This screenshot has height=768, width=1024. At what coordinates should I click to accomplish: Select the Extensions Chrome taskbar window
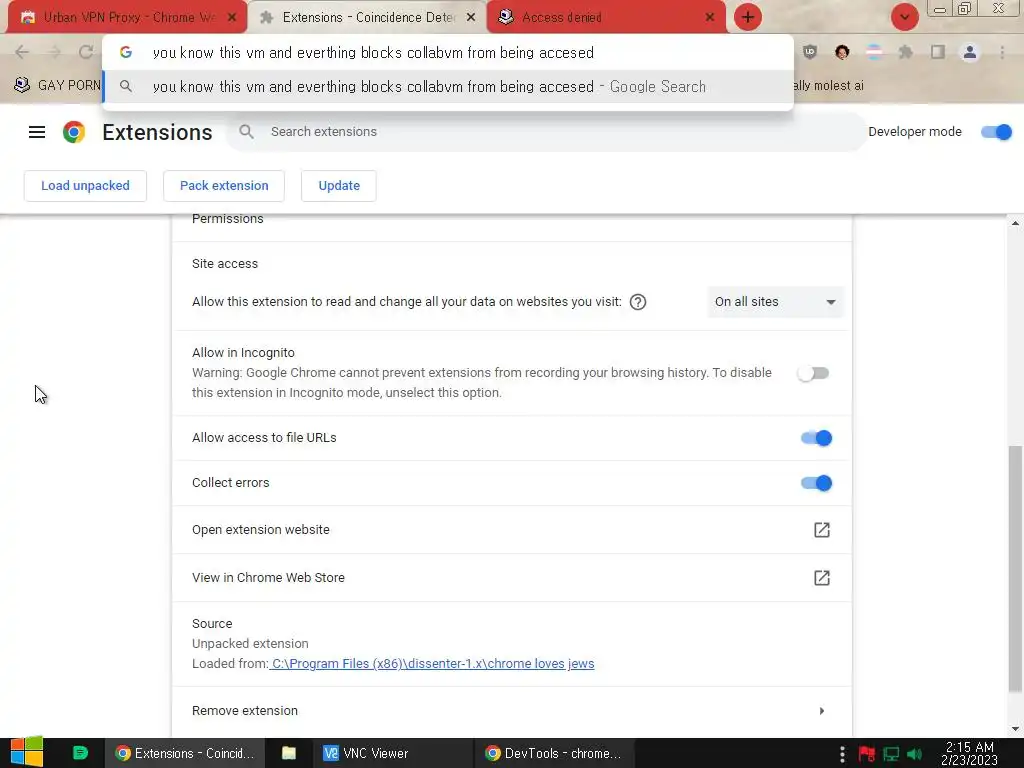point(185,753)
